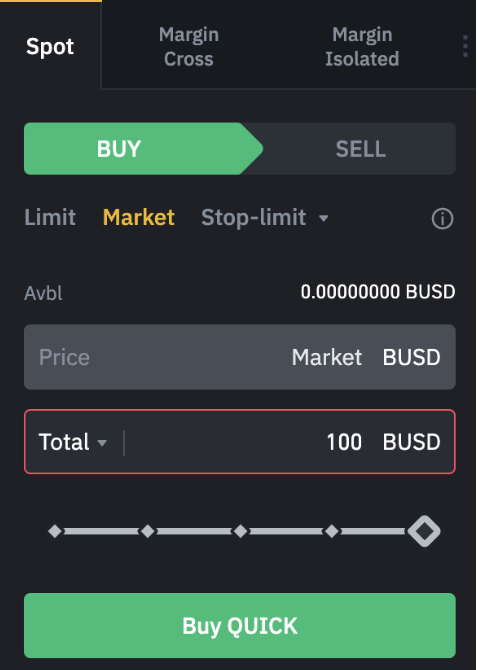Switch to the SELL side toggle
The image size is (478, 670).
(360, 149)
